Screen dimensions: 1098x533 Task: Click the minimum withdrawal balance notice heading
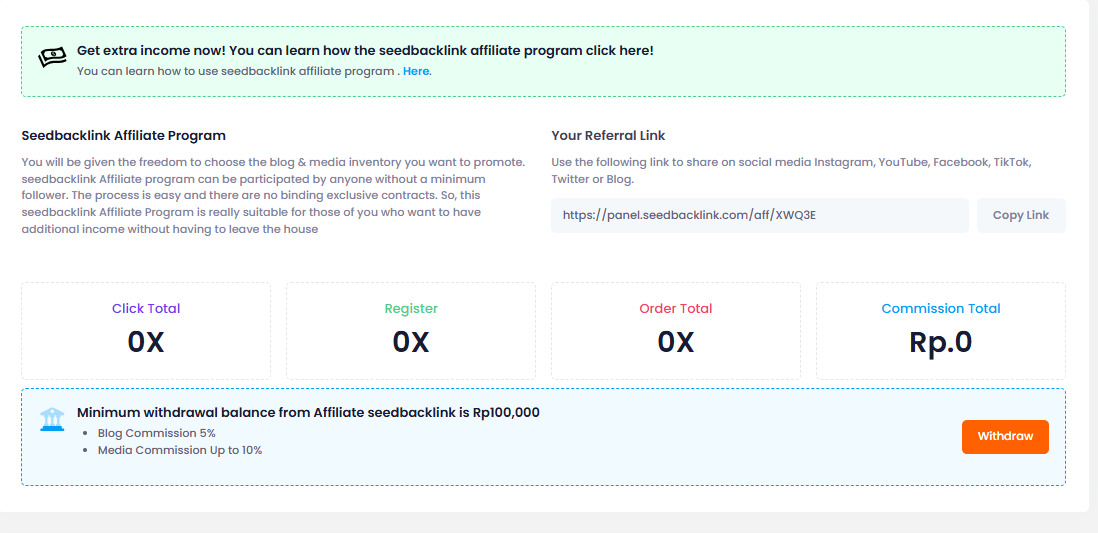coord(308,413)
